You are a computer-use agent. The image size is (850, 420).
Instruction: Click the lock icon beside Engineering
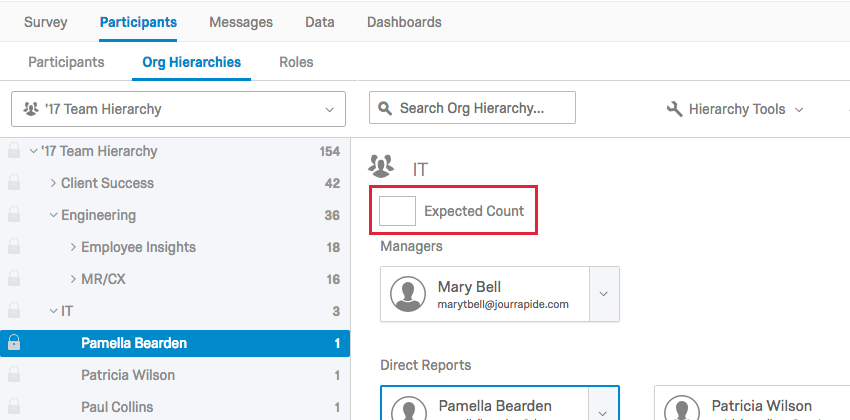(x=14, y=215)
